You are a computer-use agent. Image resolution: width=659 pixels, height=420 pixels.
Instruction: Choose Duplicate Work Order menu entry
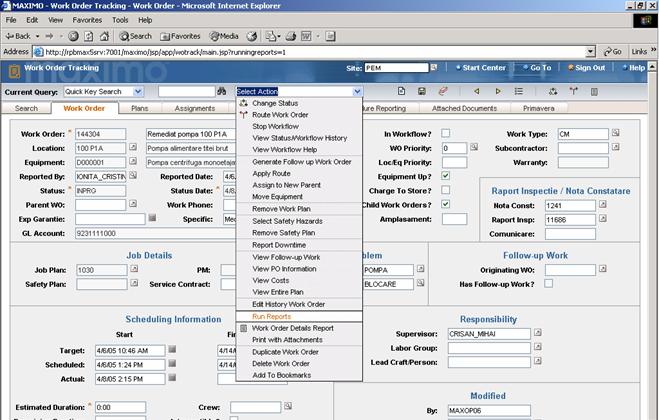285,352
